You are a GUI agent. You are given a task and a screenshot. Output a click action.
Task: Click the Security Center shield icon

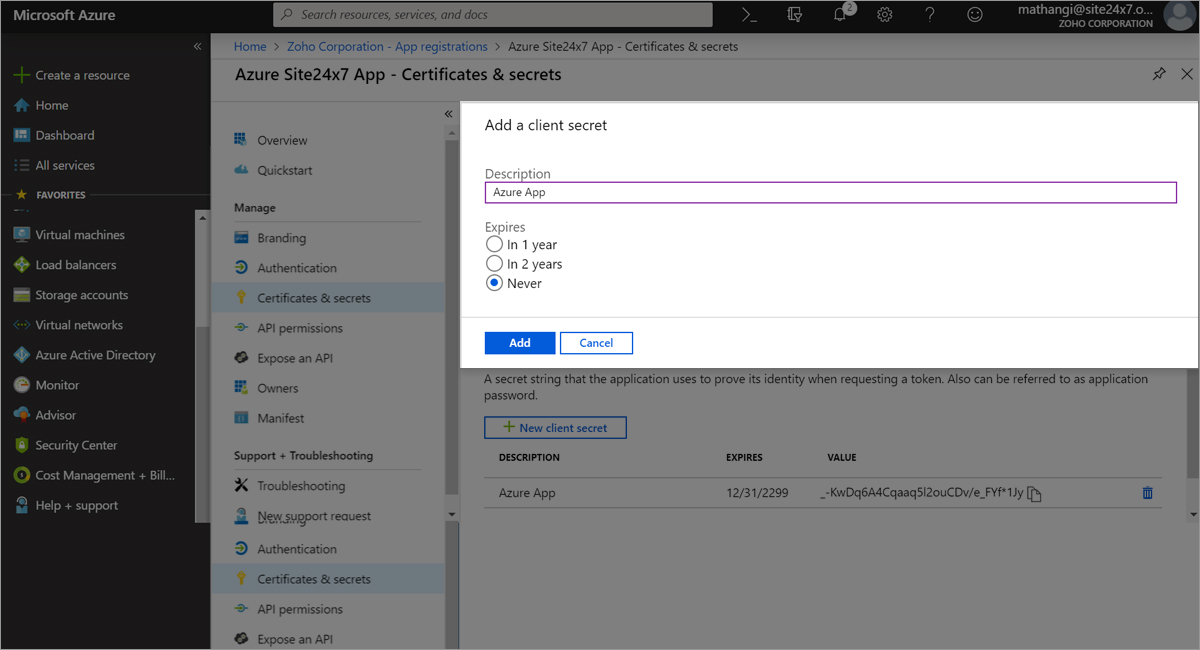(x=21, y=445)
